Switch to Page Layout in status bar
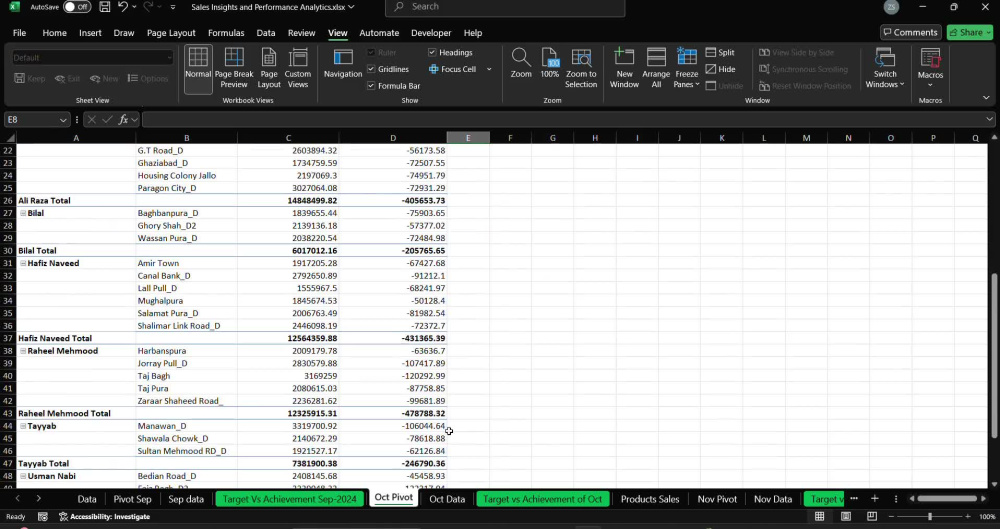The width and height of the screenshot is (1000, 529). [x=846, y=516]
